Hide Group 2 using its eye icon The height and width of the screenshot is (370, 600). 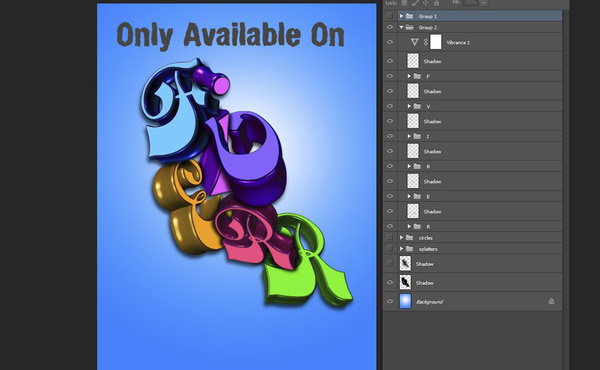(x=390, y=27)
